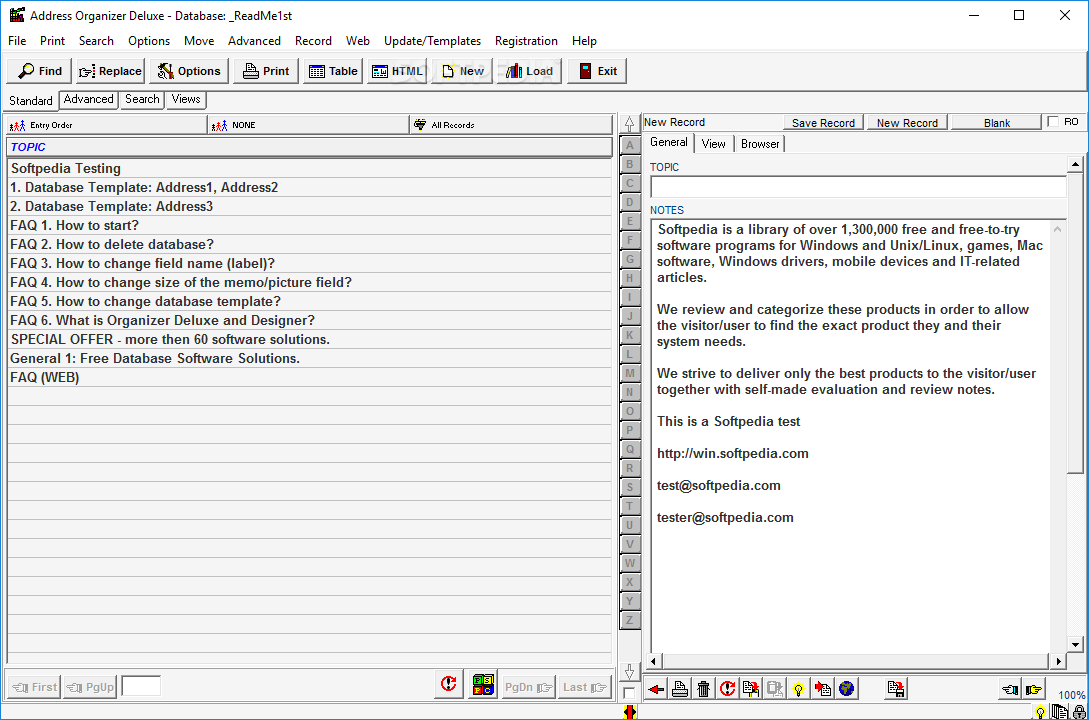Click the Save Record button
Image resolution: width=1089 pixels, height=720 pixels.
[823, 122]
